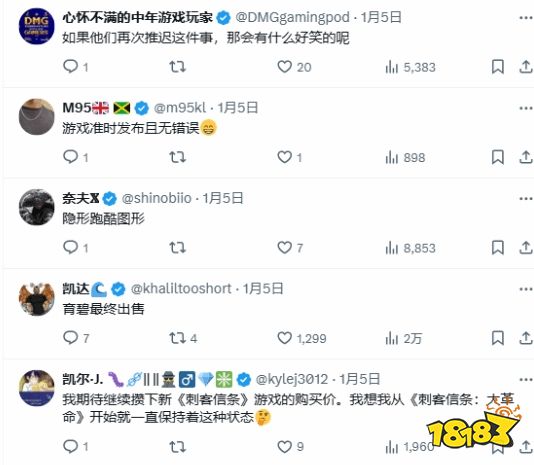The height and width of the screenshot is (465, 534).
Task: Open the 1月5日 timestamp of @kylej3012 tweet
Action: 360,379
